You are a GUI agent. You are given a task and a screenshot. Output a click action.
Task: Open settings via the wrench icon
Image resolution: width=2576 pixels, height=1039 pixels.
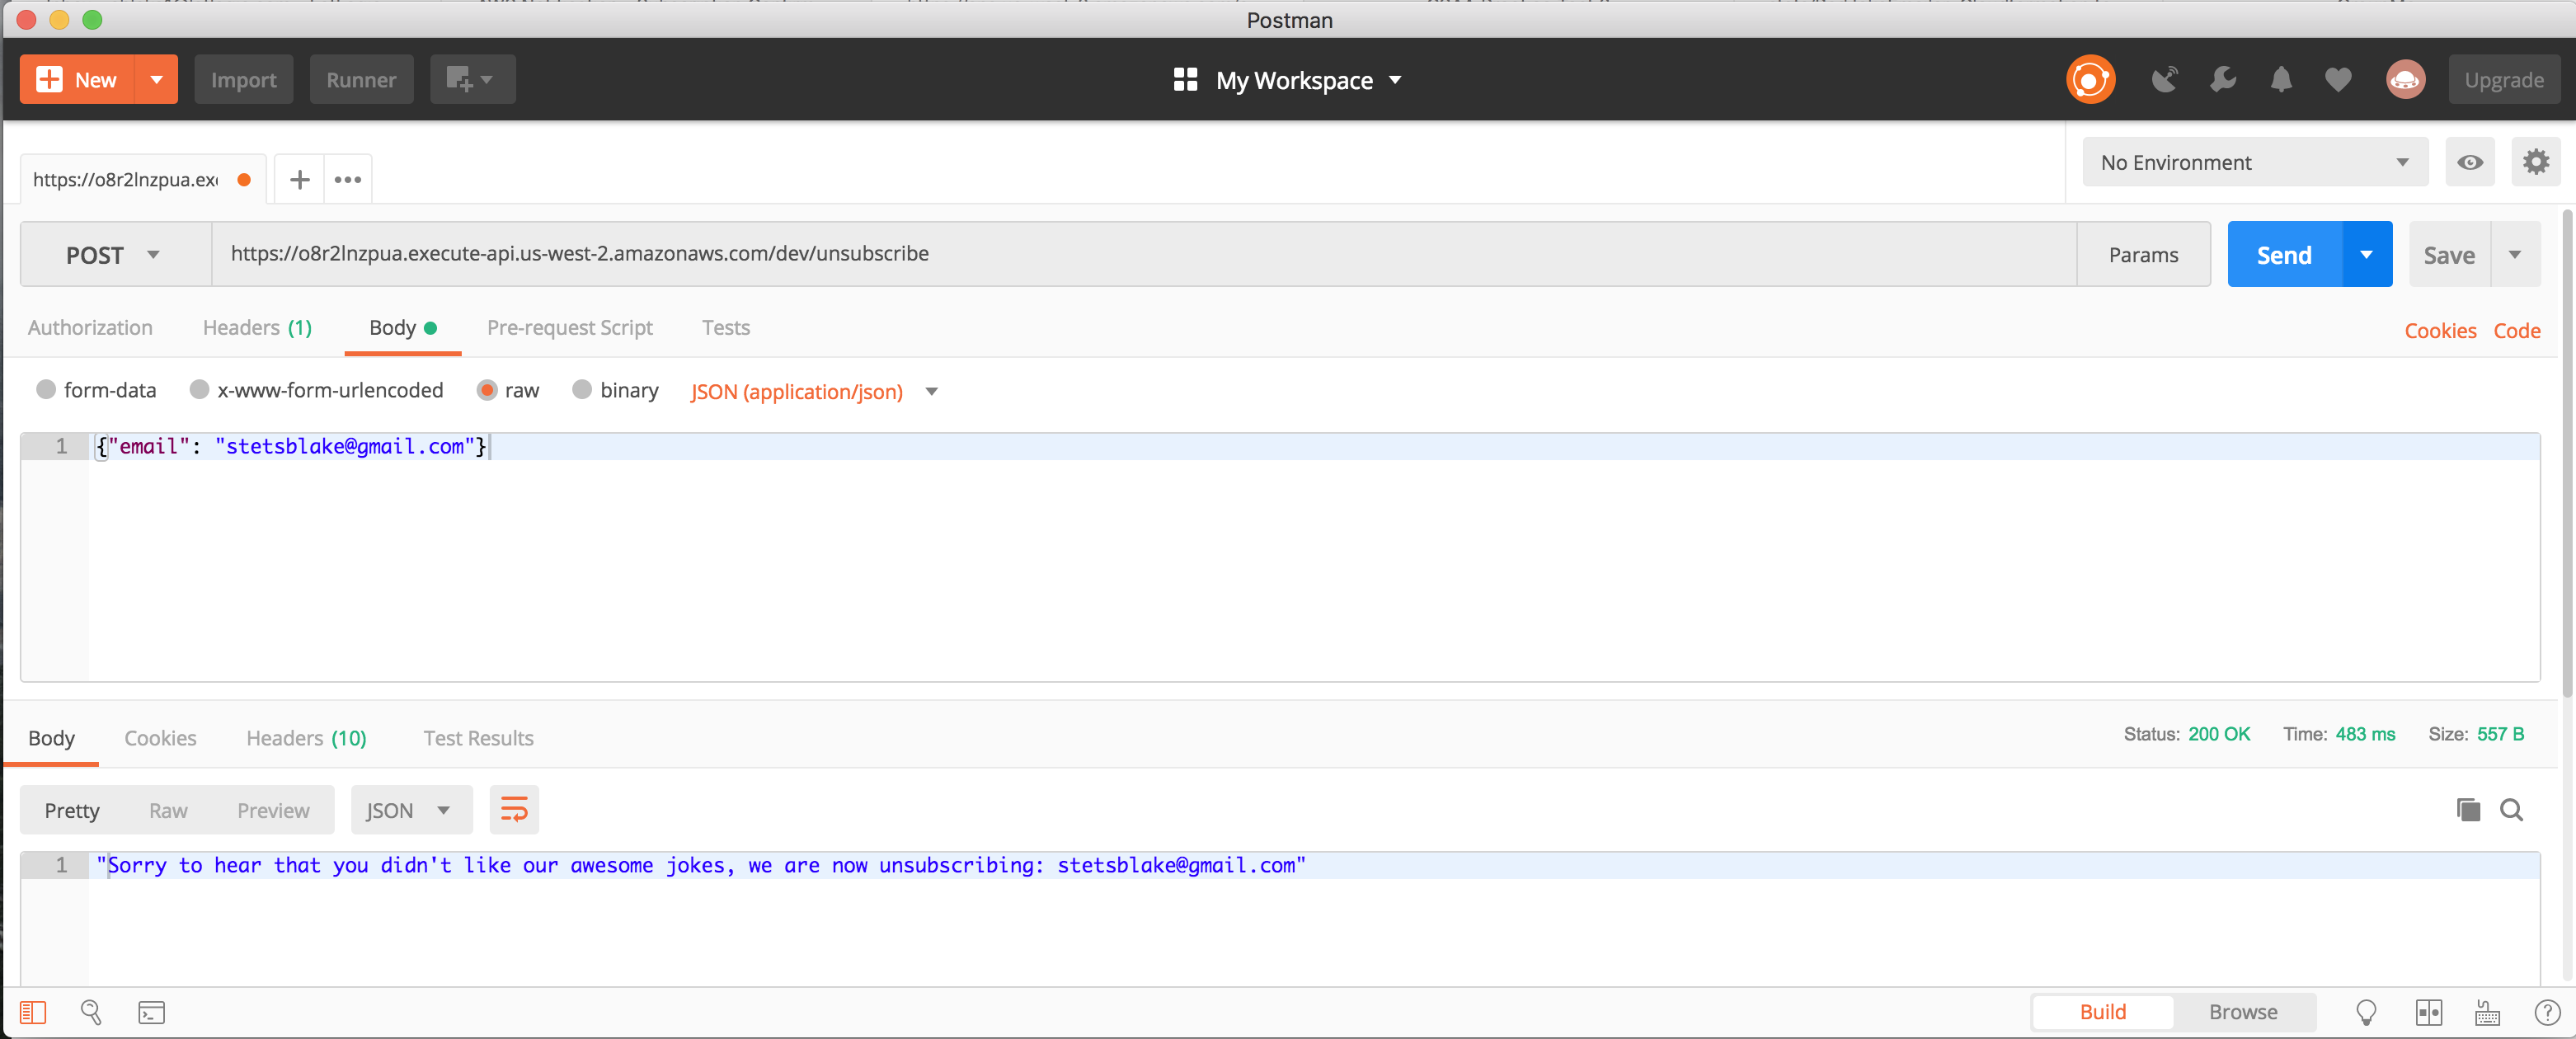2222,80
